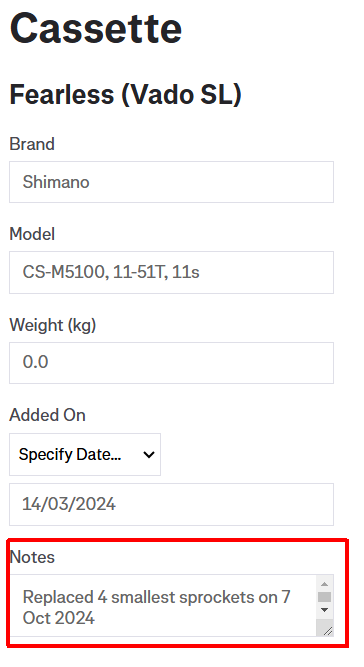Click the Notes scrollbar down arrow
The image size is (364, 667).
324,610
